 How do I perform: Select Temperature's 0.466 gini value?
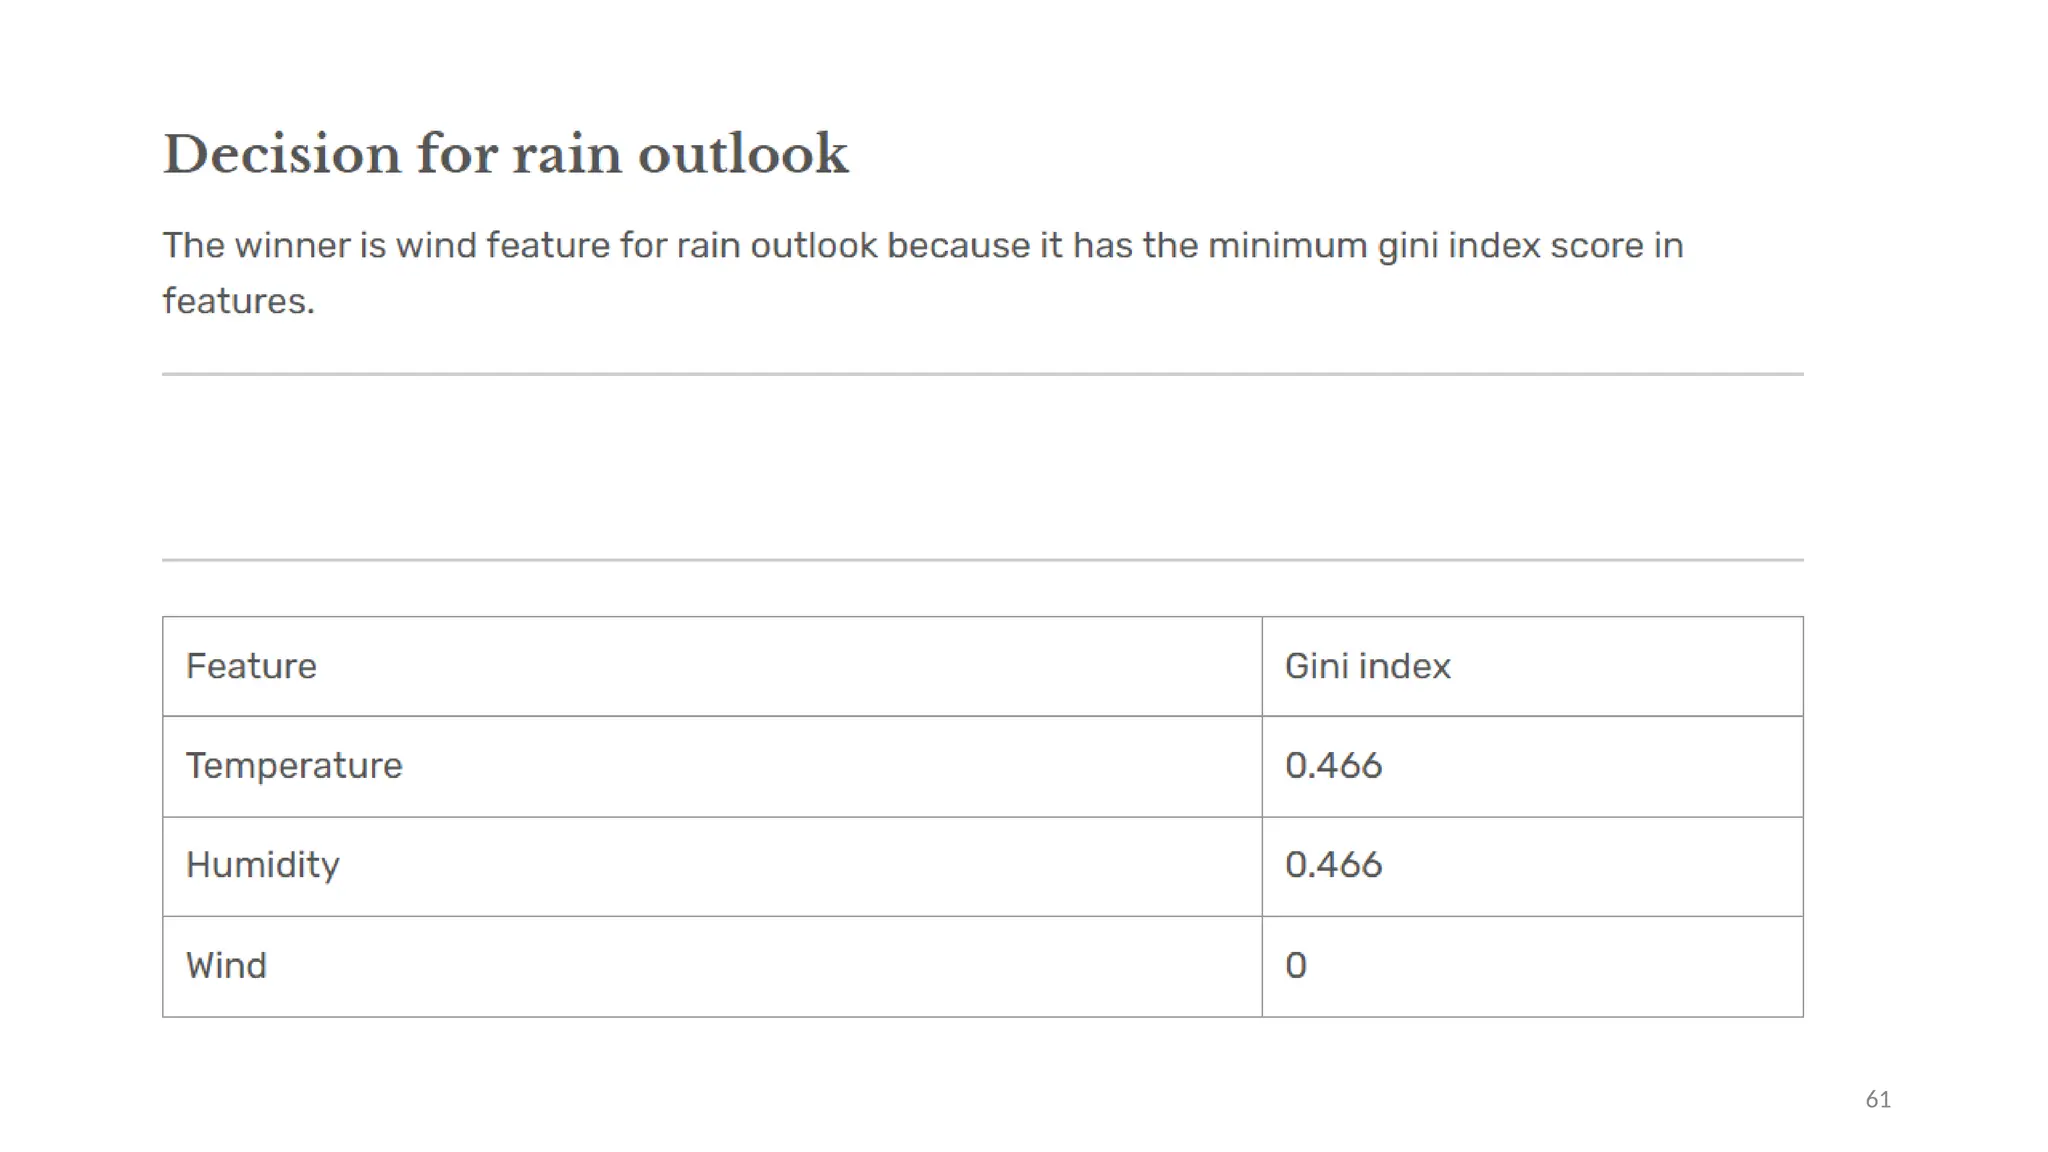(1333, 766)
